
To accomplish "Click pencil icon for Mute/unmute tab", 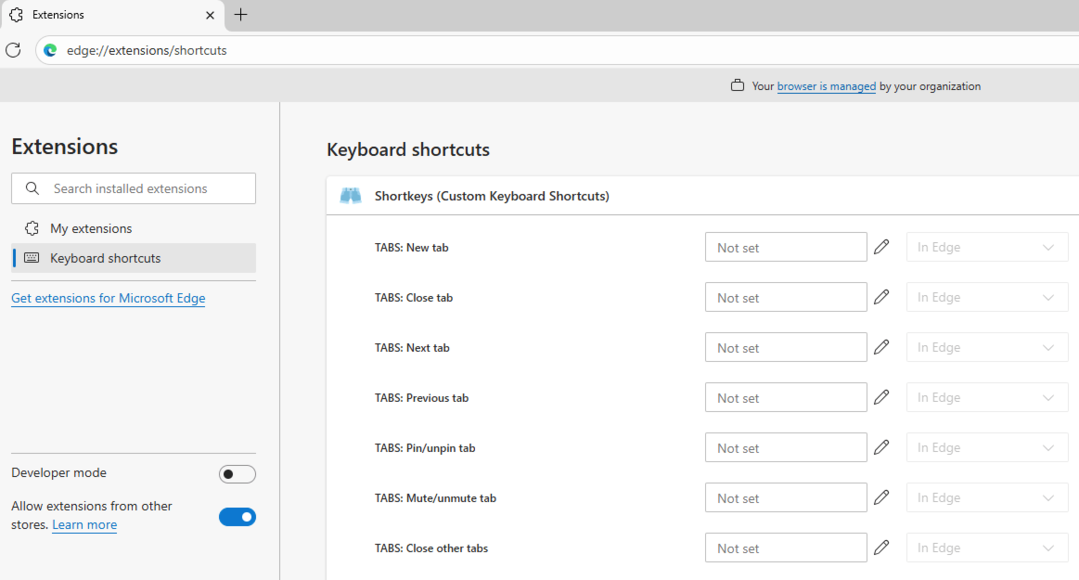I will tap(881, 497).
